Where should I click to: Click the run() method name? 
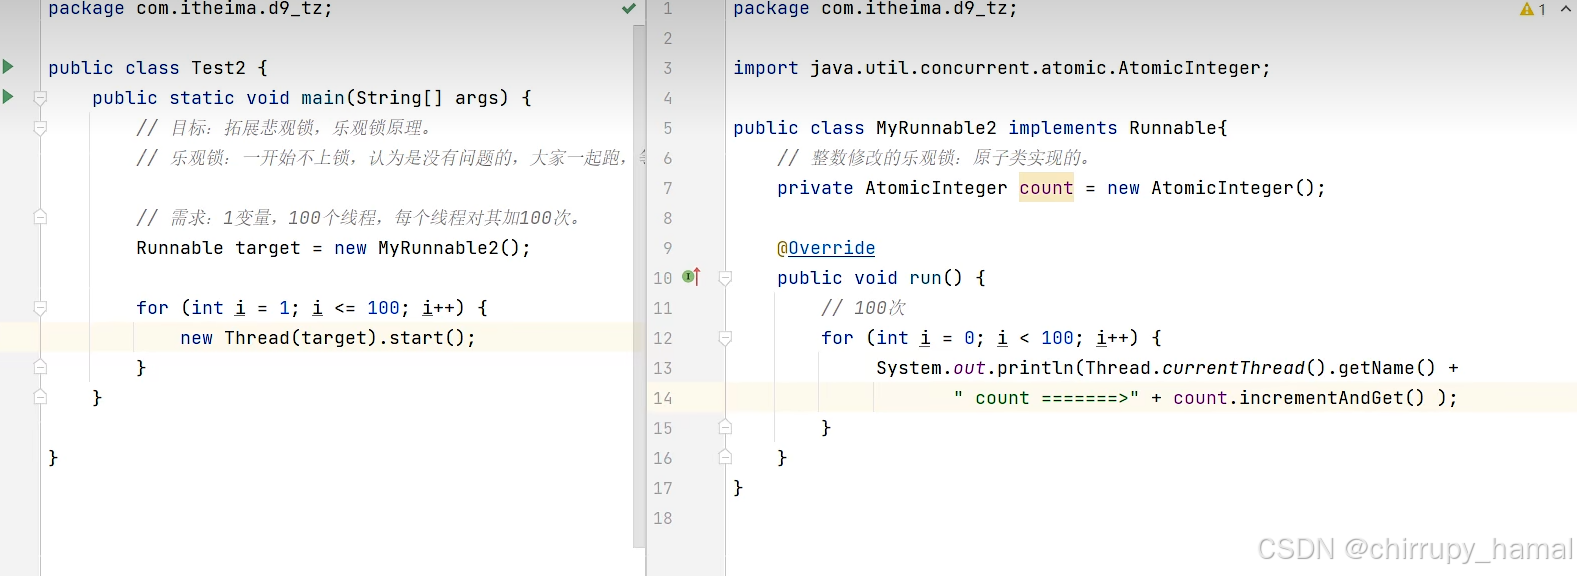[x=936, y=278]
